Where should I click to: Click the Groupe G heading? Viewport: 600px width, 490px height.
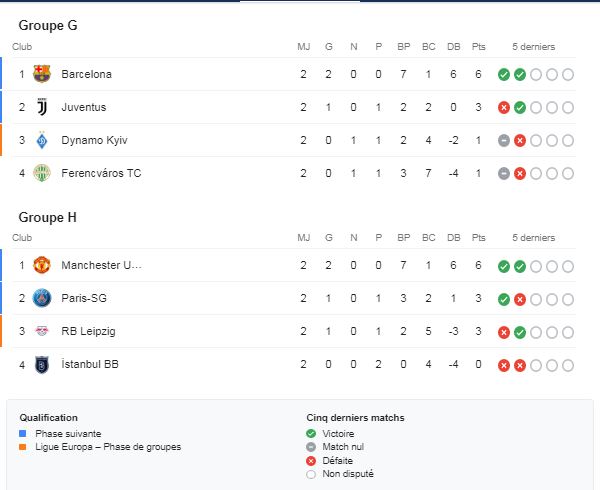pos(48,26)
